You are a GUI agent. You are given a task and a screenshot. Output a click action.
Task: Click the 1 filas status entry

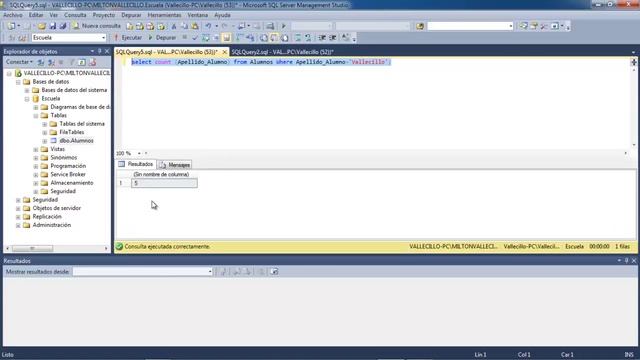(622, 247)
